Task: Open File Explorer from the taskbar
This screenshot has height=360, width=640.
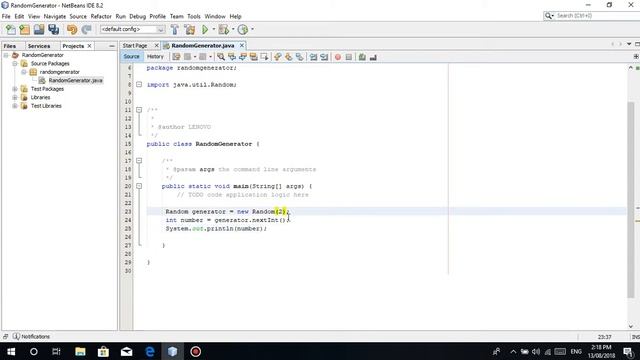Action: tap(80, 351)
